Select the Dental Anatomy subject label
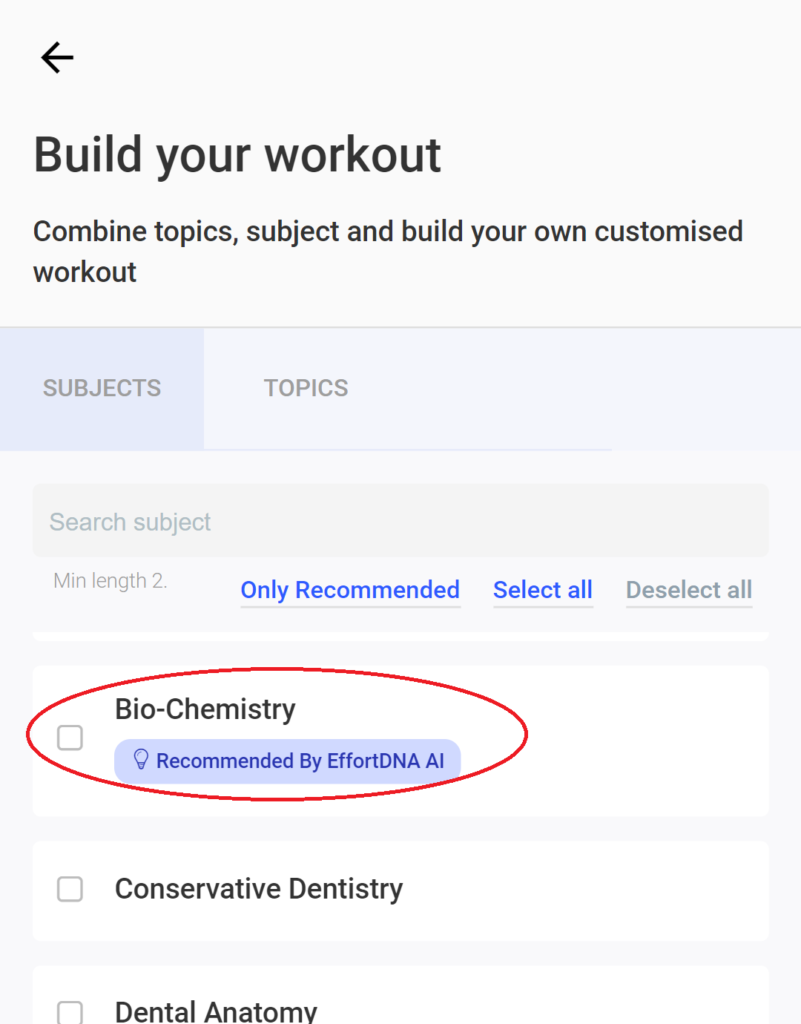 pos(216,1011)
